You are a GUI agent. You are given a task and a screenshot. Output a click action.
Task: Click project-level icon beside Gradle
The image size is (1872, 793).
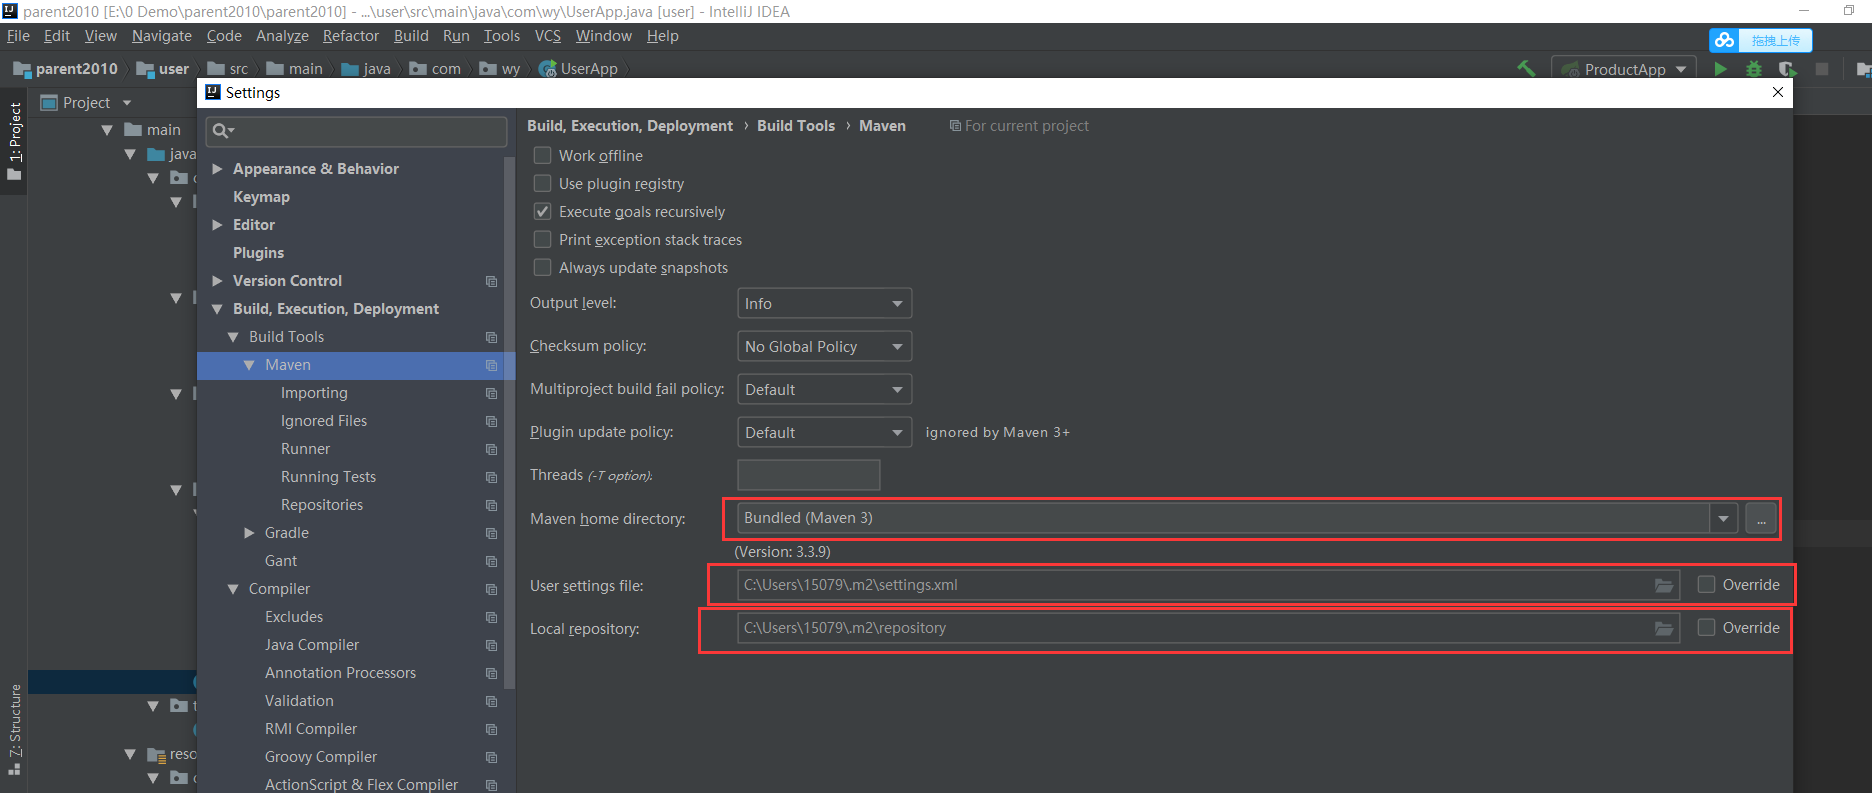tap(491, 533)
